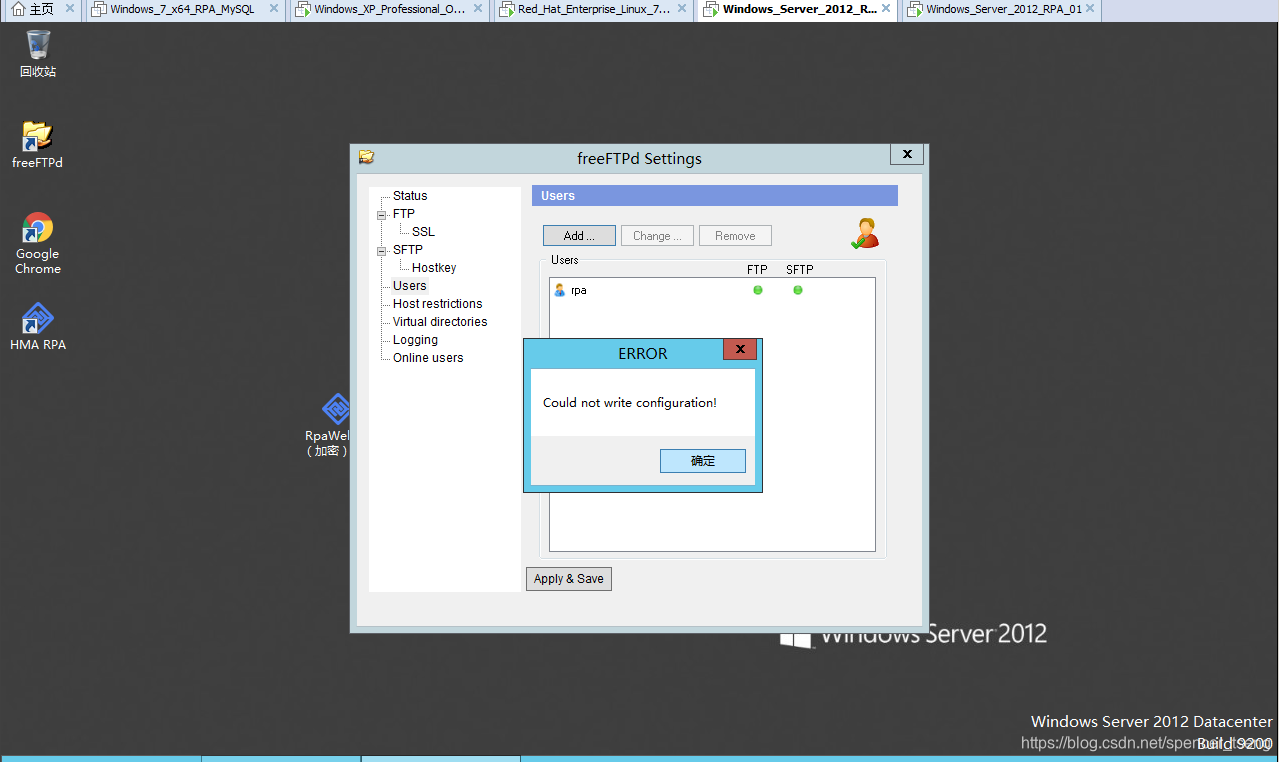Confirm the error with 确定 button
Screen dimensions: 1280x762
703,461
